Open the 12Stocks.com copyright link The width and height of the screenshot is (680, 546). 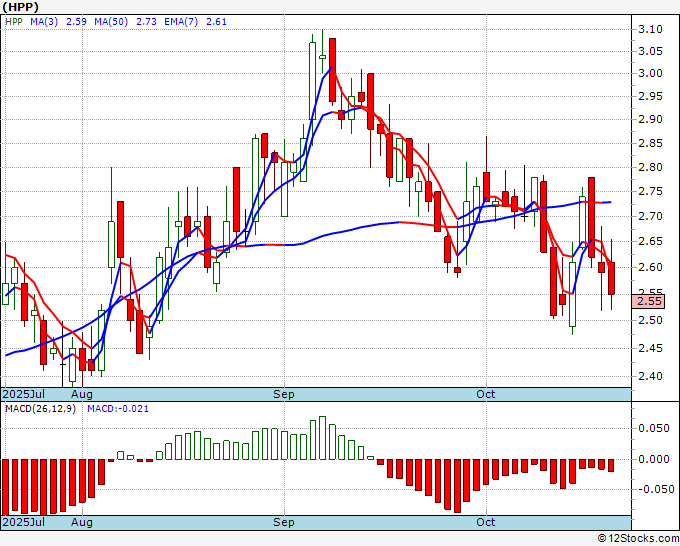[x=638, y=539]
